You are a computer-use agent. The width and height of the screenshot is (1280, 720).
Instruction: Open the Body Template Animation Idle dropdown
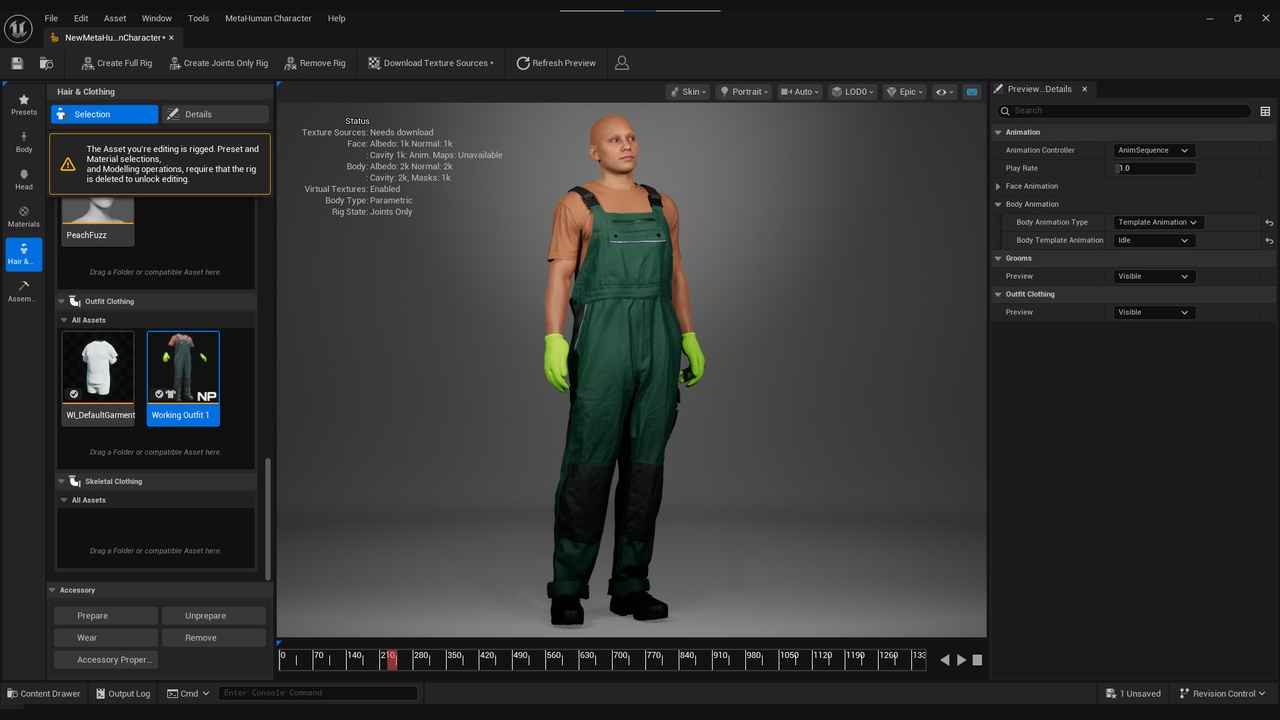tap(1154, 240)
